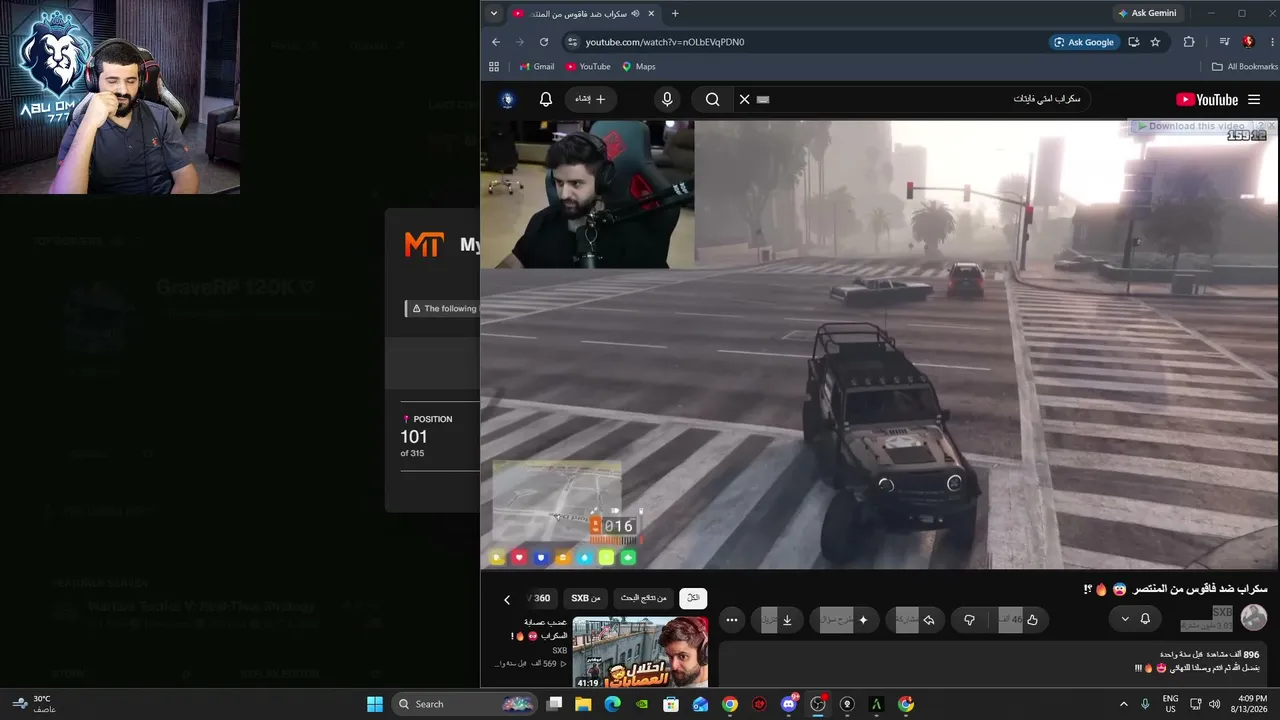Open the SXB channel avatar

coord(1254,618)
